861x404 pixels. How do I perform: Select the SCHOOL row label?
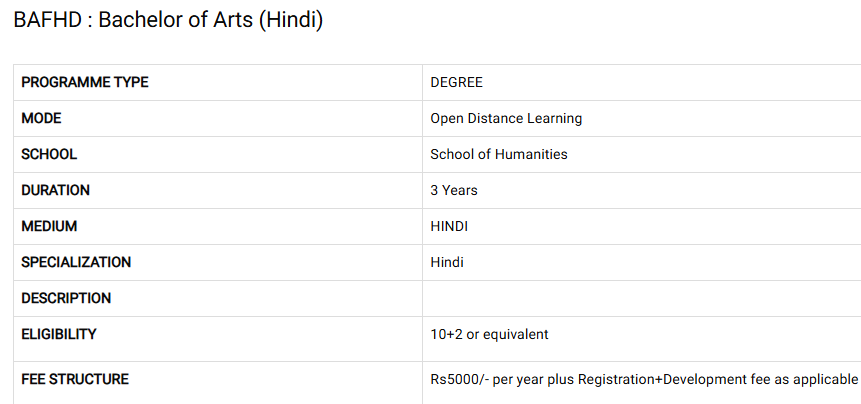[49, 154]
